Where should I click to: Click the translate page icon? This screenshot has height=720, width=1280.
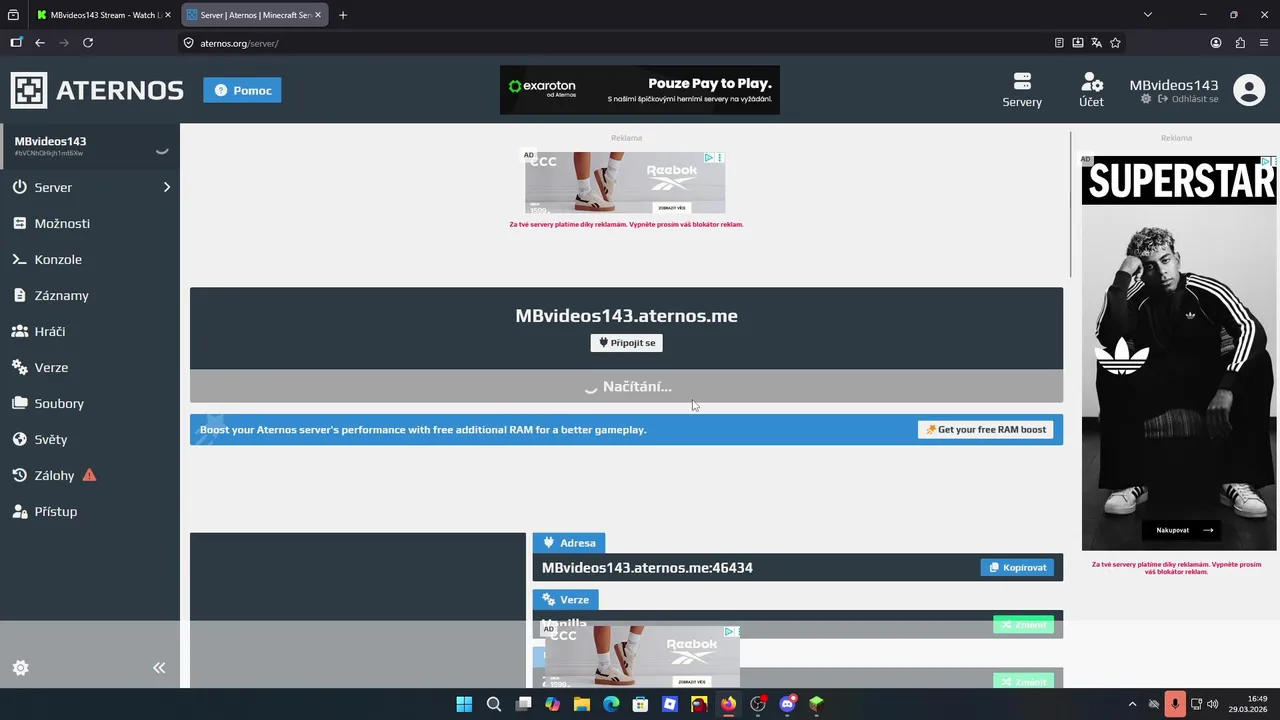[x=1097, y=43]
